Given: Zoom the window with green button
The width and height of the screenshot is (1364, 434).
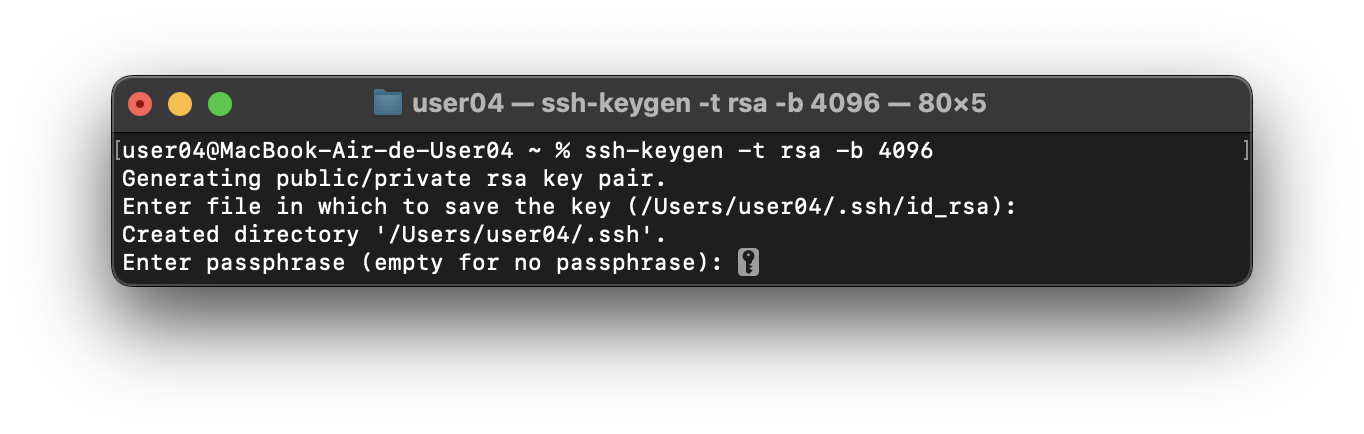Looking at the screenshot, I should point(220,104).
